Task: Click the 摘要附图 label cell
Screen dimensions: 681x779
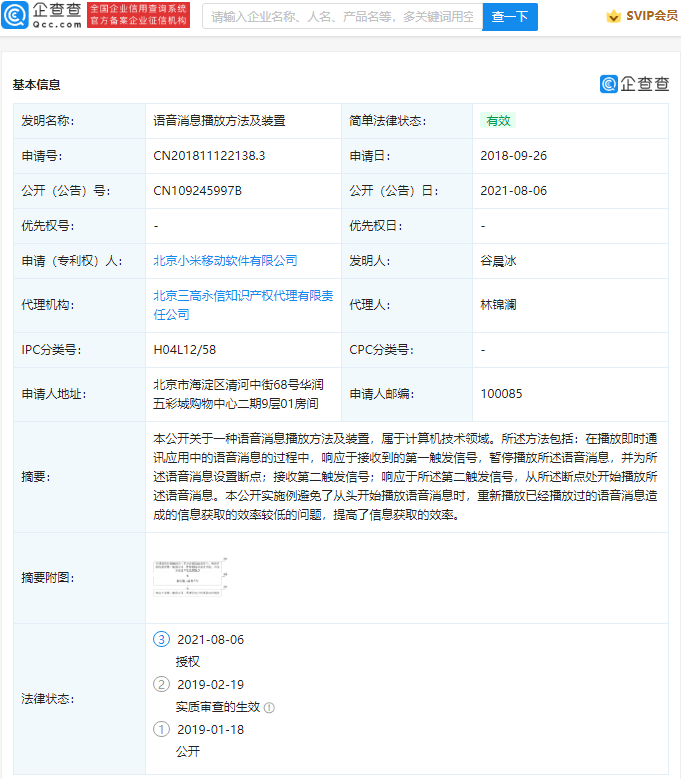Action: click(x=79, y=578)
